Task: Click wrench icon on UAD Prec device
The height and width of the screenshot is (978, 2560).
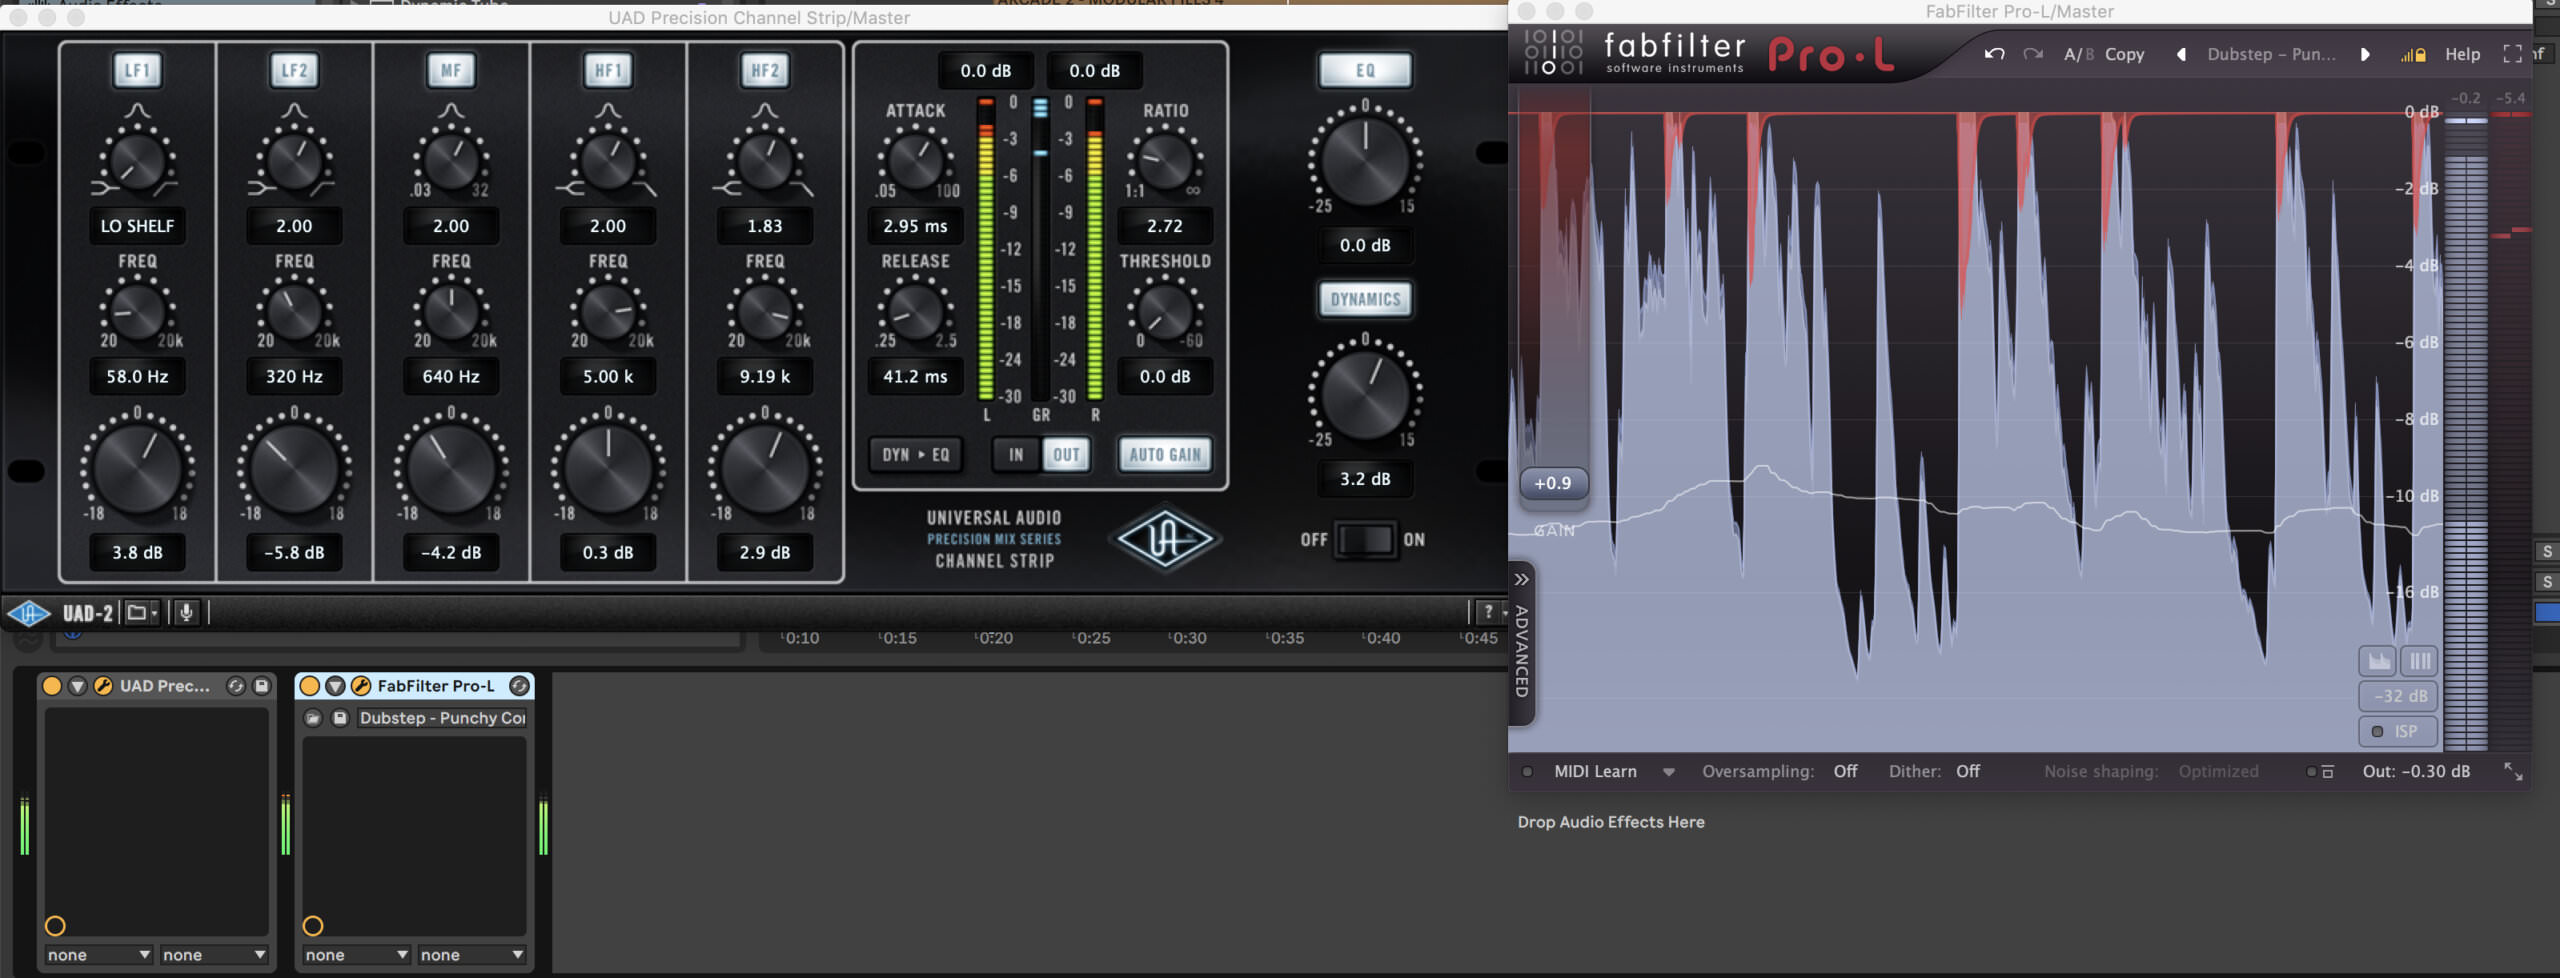Action: click(x=103, y=686)
